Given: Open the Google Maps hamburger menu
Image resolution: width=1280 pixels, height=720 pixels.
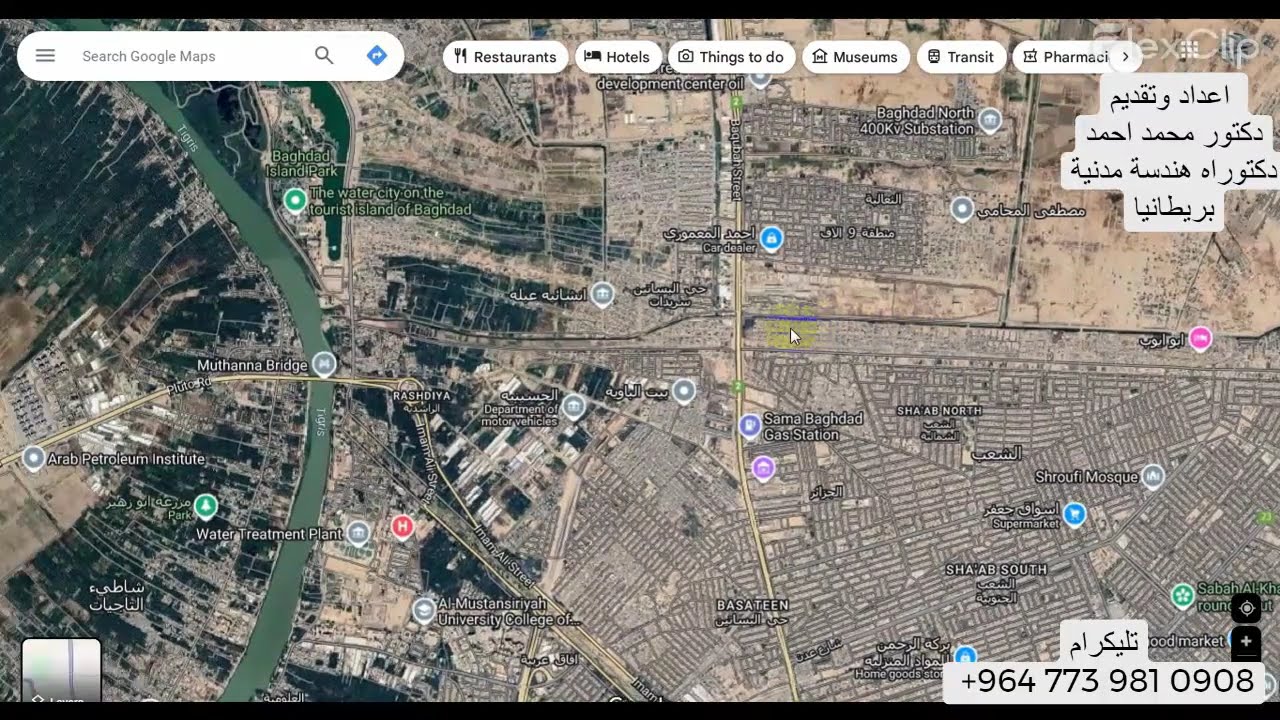Looking at the screenshot, I should [x=45, y=56].
